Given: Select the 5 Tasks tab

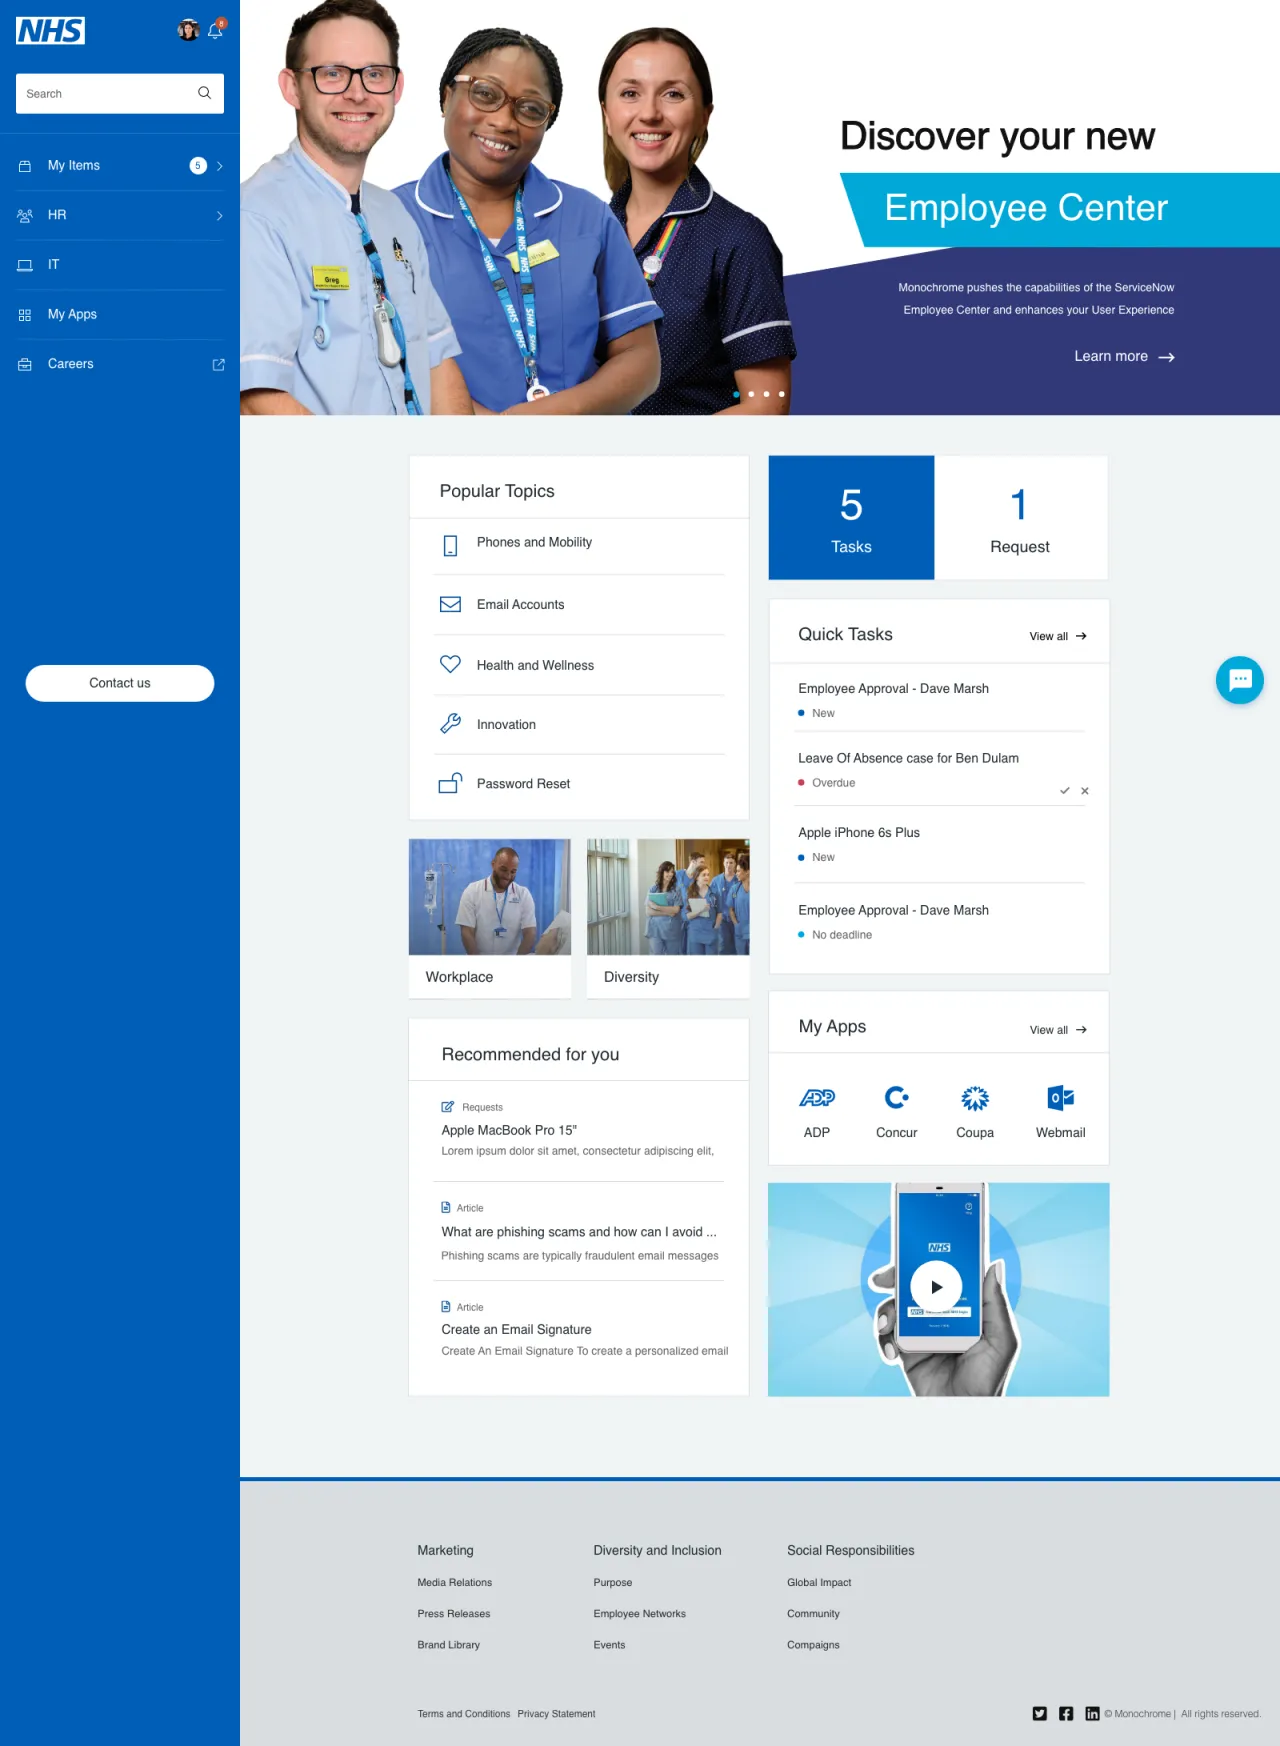Looking at the screenshot, I should click(x=851, y=518).
